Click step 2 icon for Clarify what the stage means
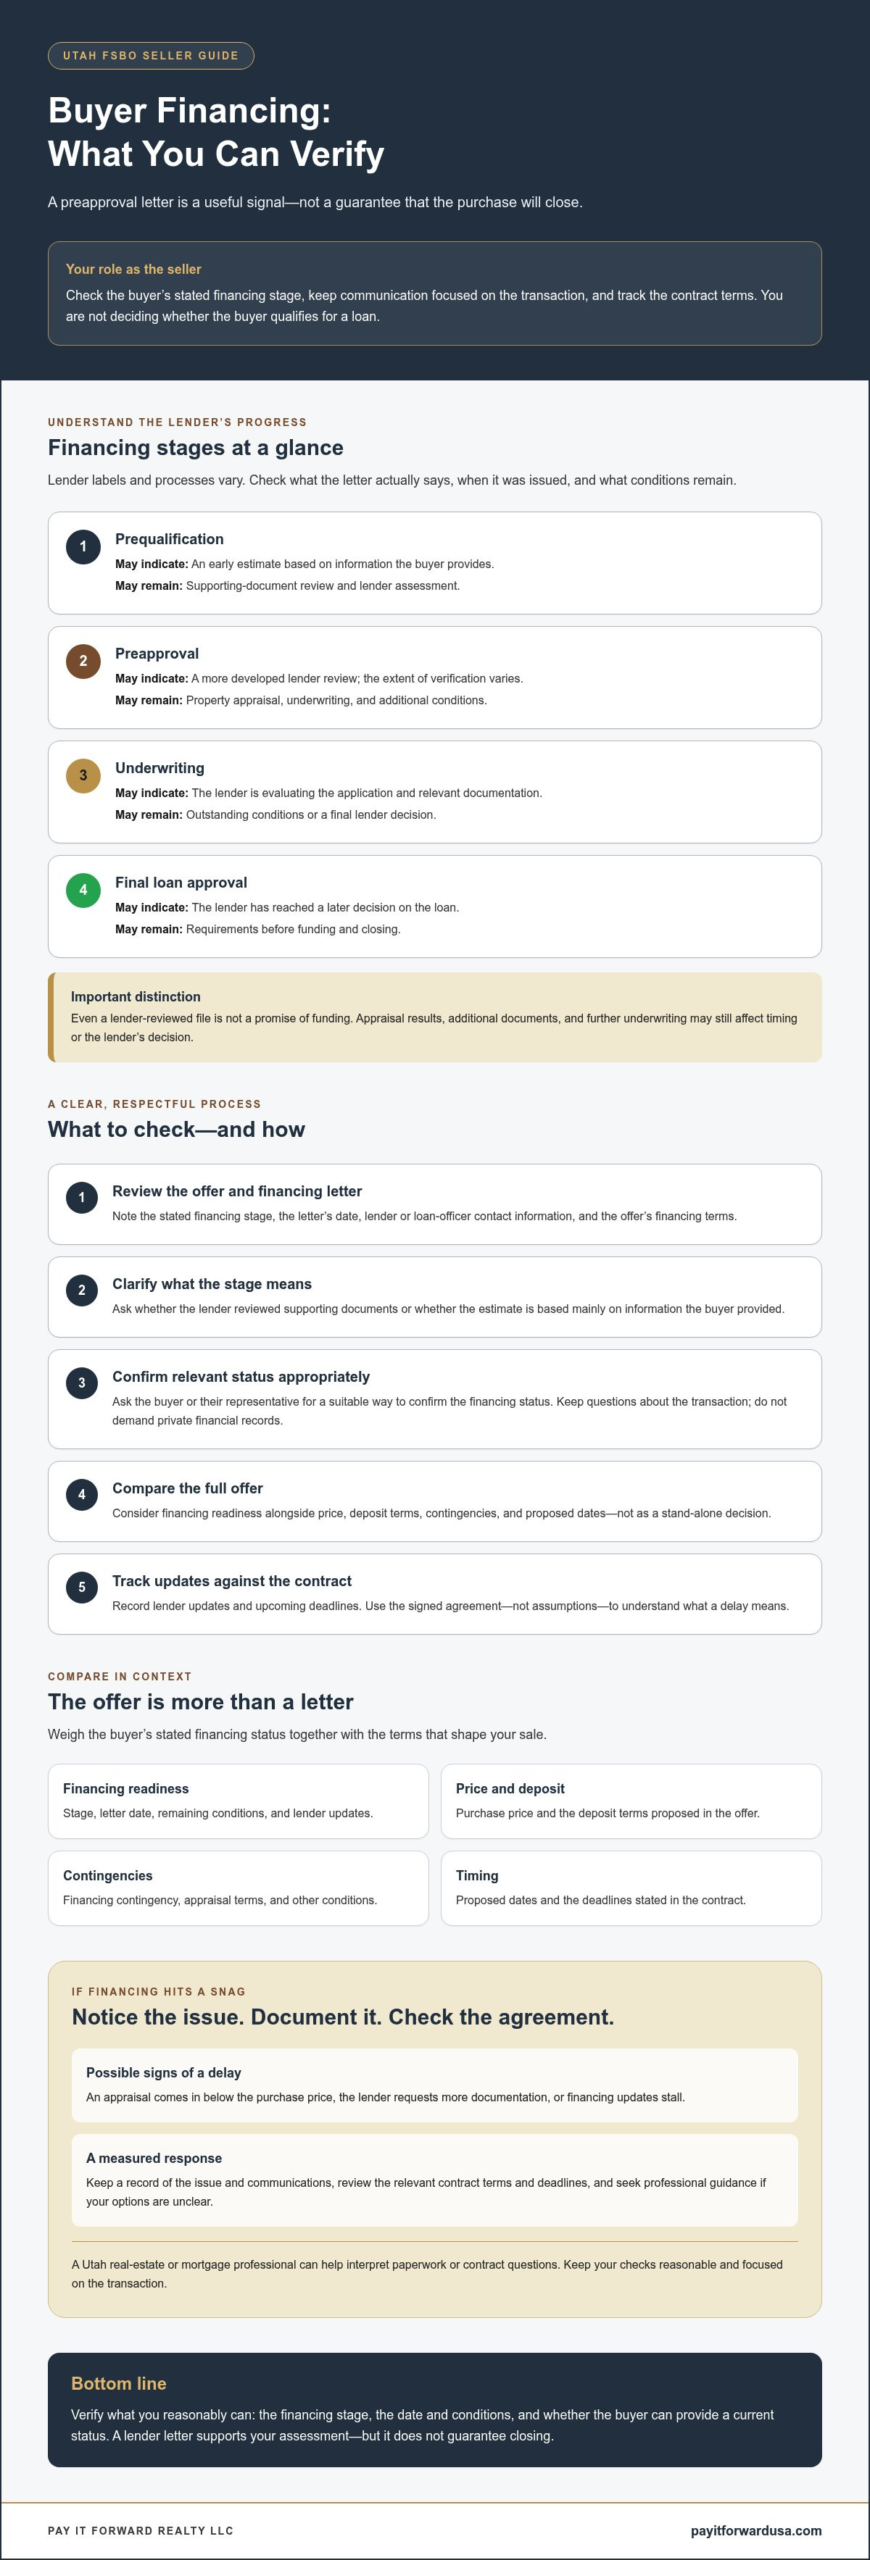Screen dimensions: 870x2560 [x=82, y=1290]
